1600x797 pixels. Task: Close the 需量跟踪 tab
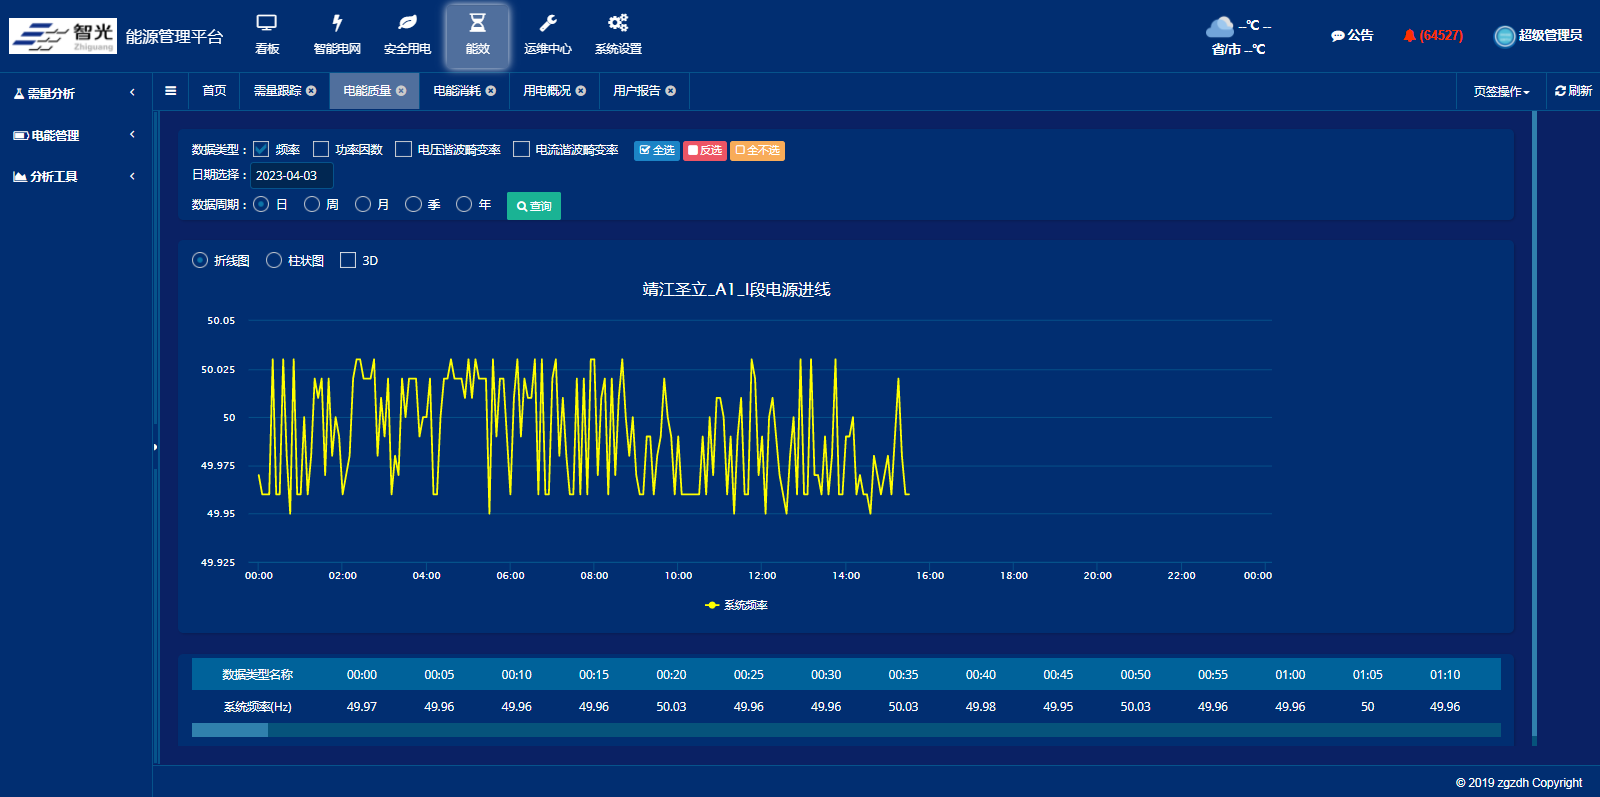tap(311, 91)
